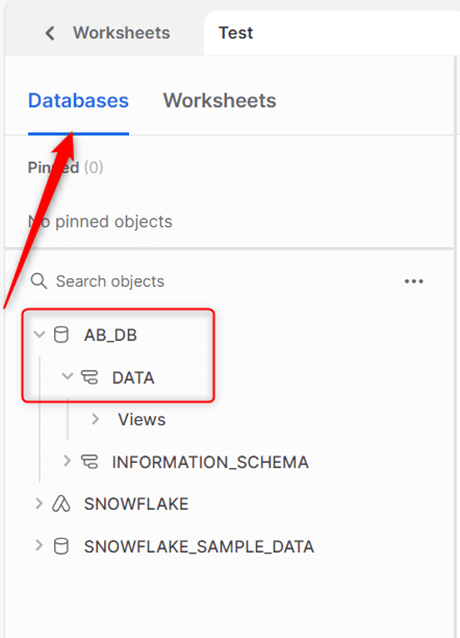Expand the SNOWFLAKE database node
Image resolution: width=460 pixels, height=638 pixels.
39,503
